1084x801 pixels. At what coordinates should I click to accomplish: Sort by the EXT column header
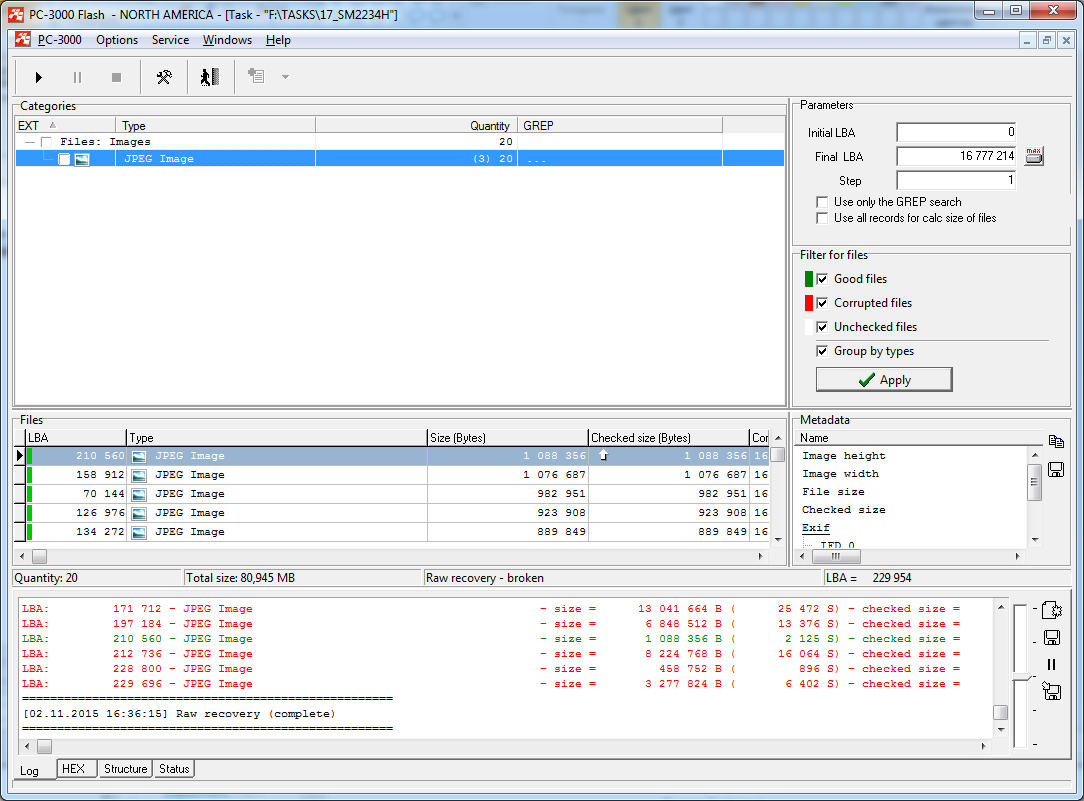30,126
